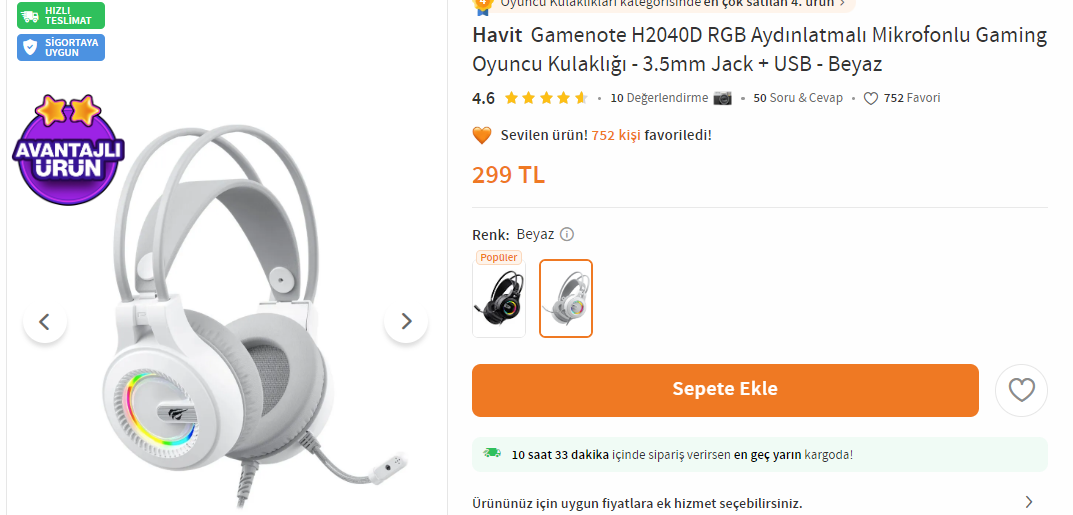This screenshot has width=1073, height=515.
Task: Click the info icon next to Beyaz
Action: [x=567, y=235]
